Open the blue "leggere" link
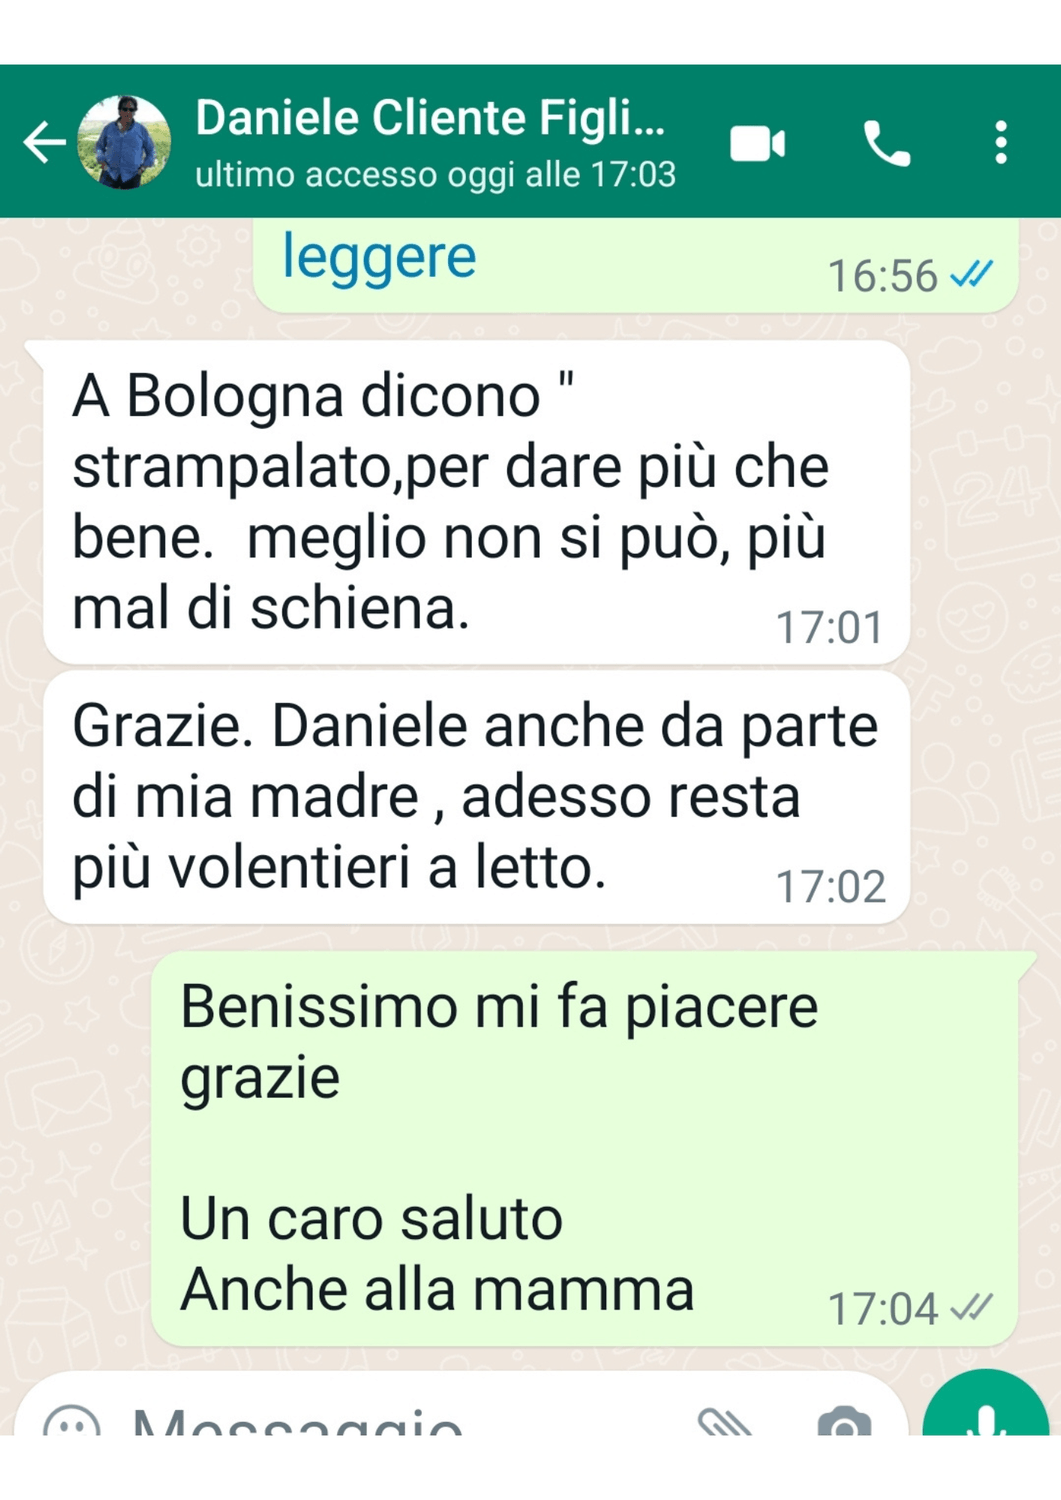Viewport: 1061px width, 1500px height. coord(379,258)
